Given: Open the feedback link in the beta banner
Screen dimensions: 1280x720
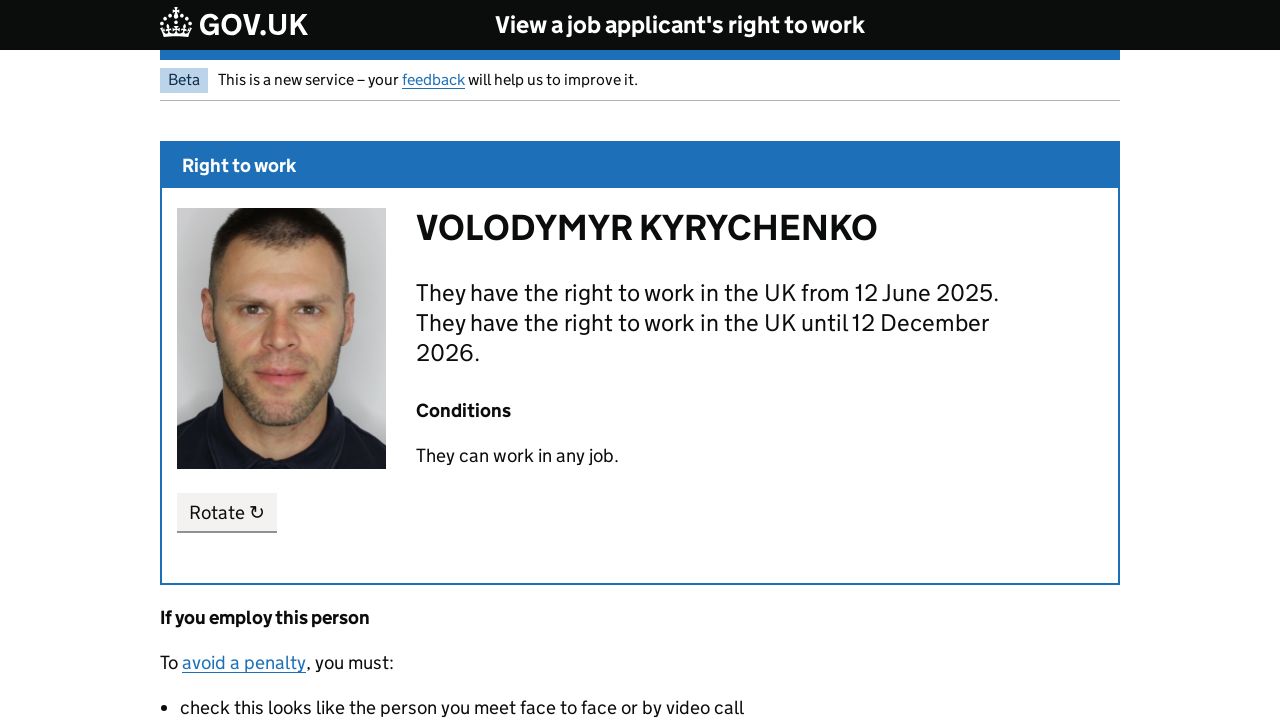Looking at the screenshot, I should [433, 80].
